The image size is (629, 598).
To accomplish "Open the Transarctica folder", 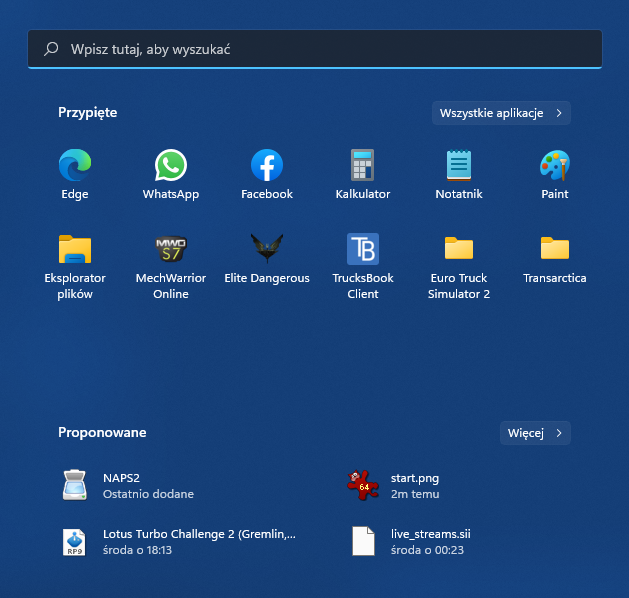I will (555, 248).
